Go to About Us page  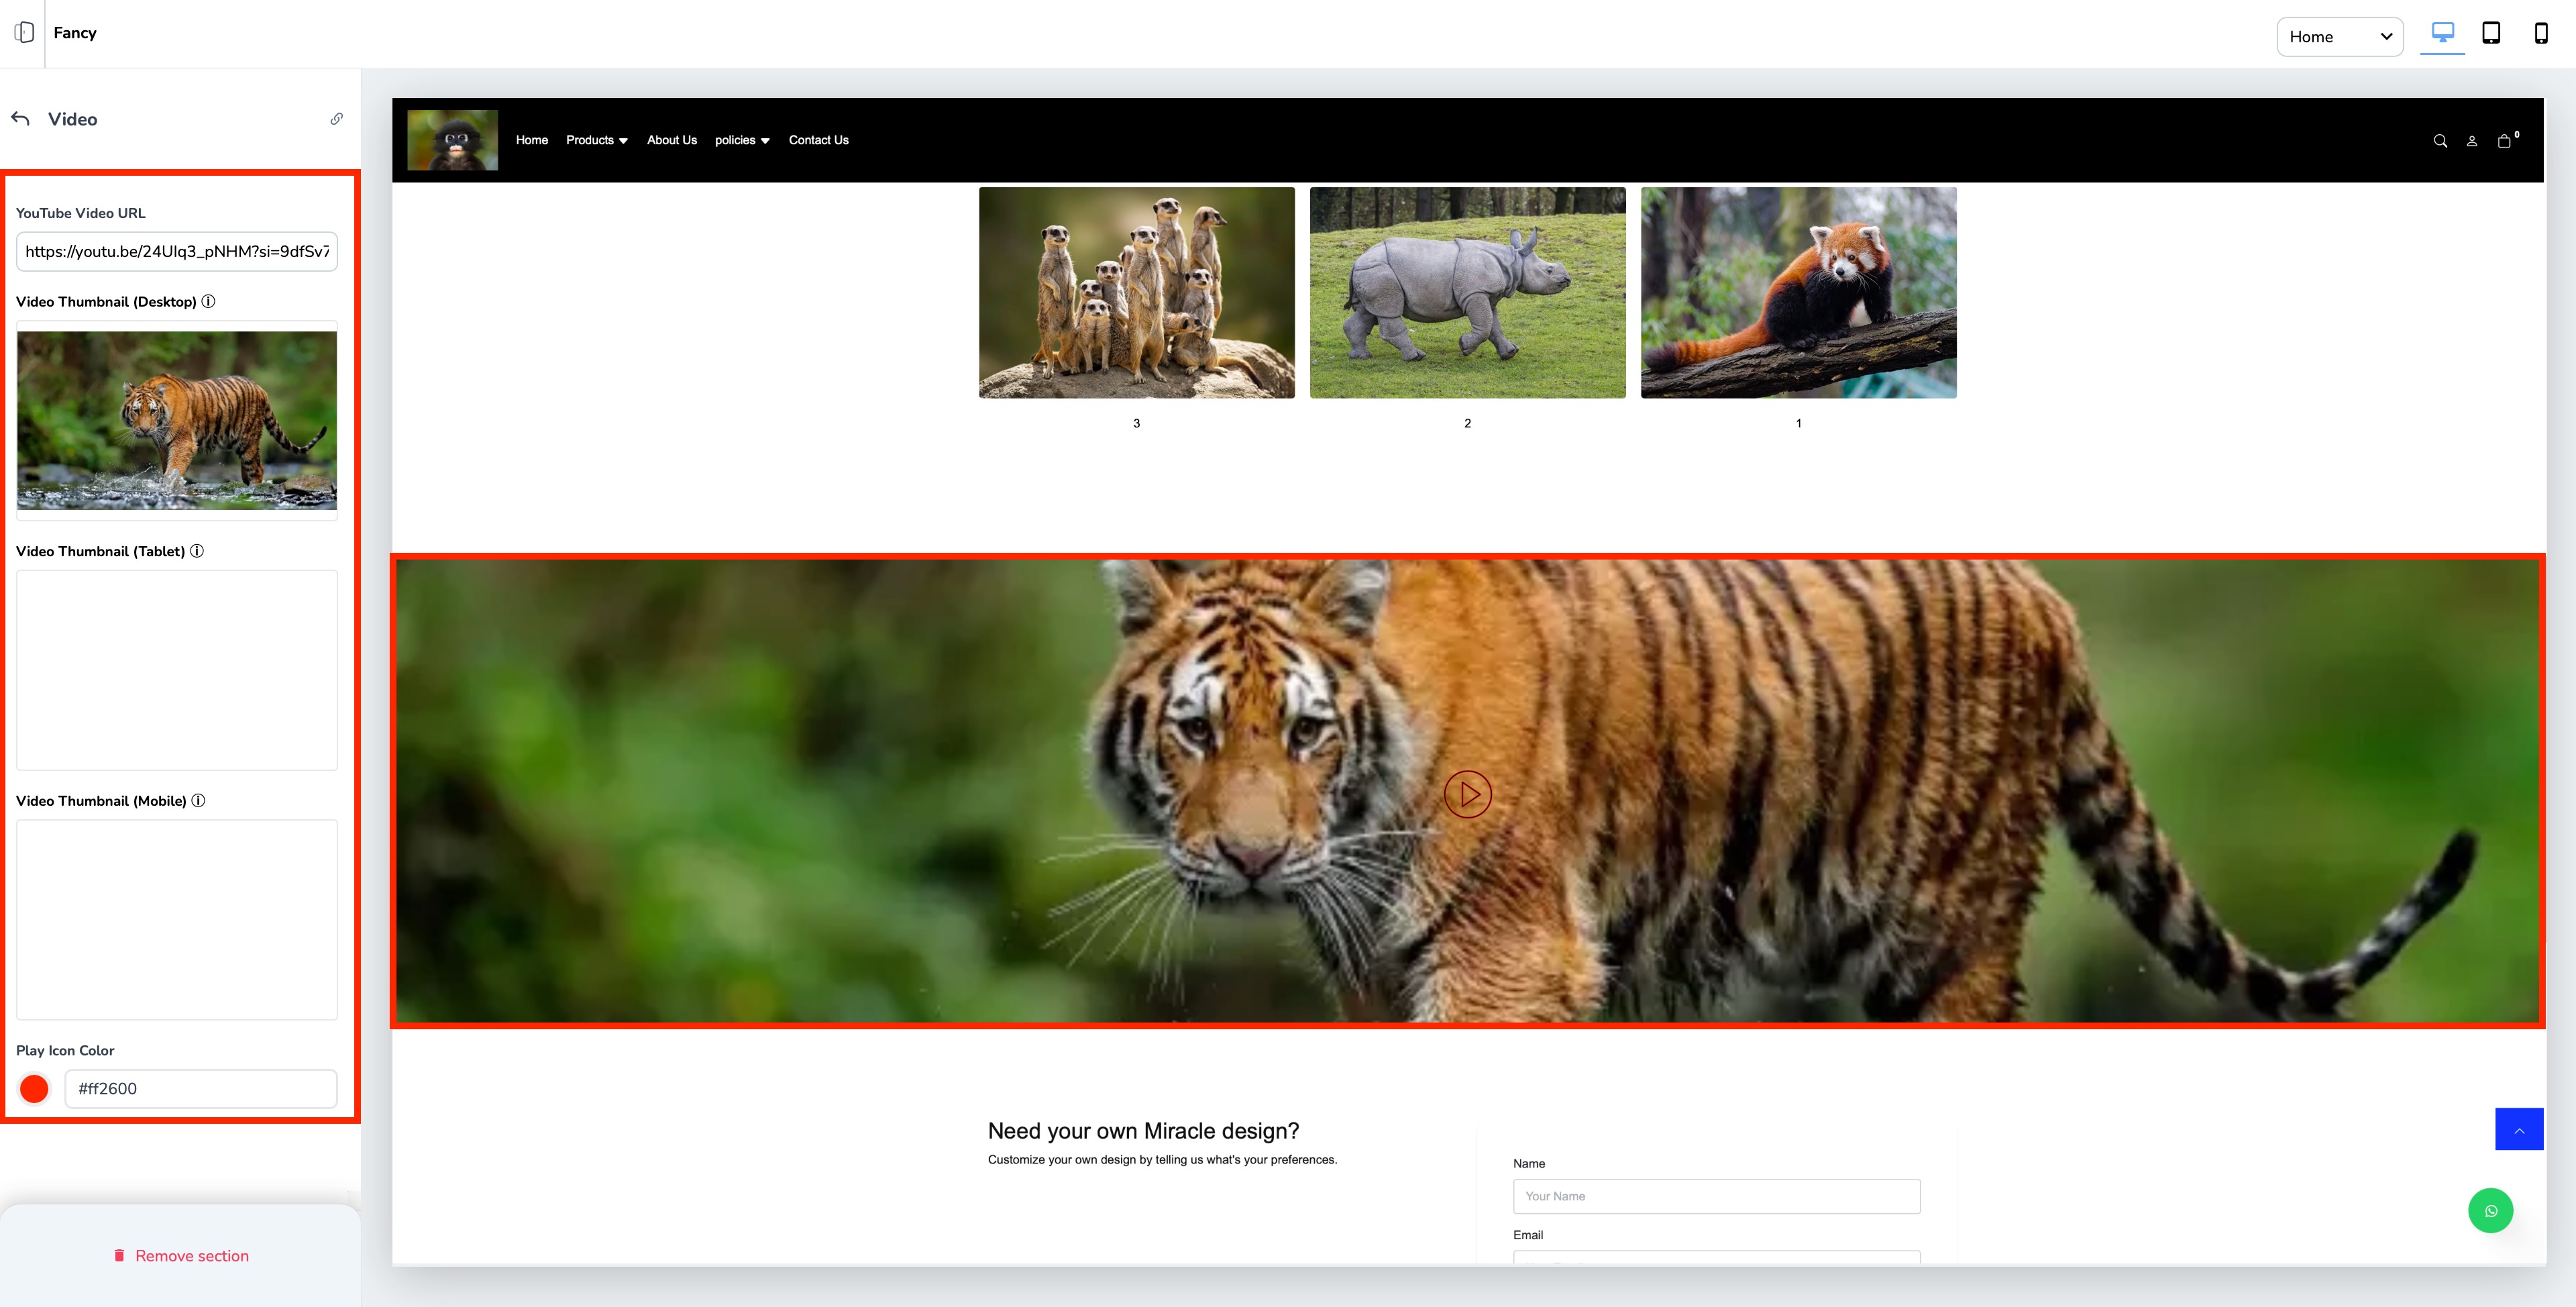pos(671,140)
